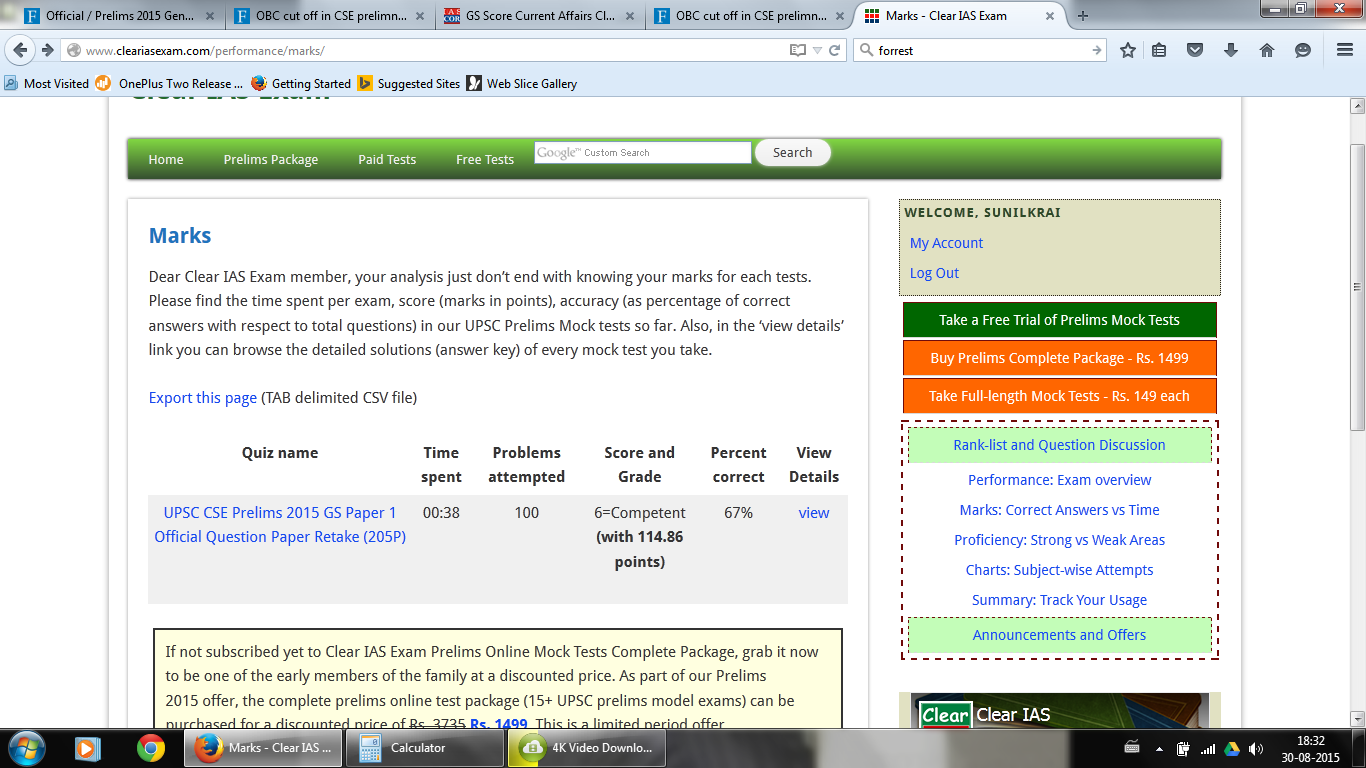Open 'Charts: Subject-wise Attempts'
The height and width of the screenshot is (768, 1366).
[1059, 570]
